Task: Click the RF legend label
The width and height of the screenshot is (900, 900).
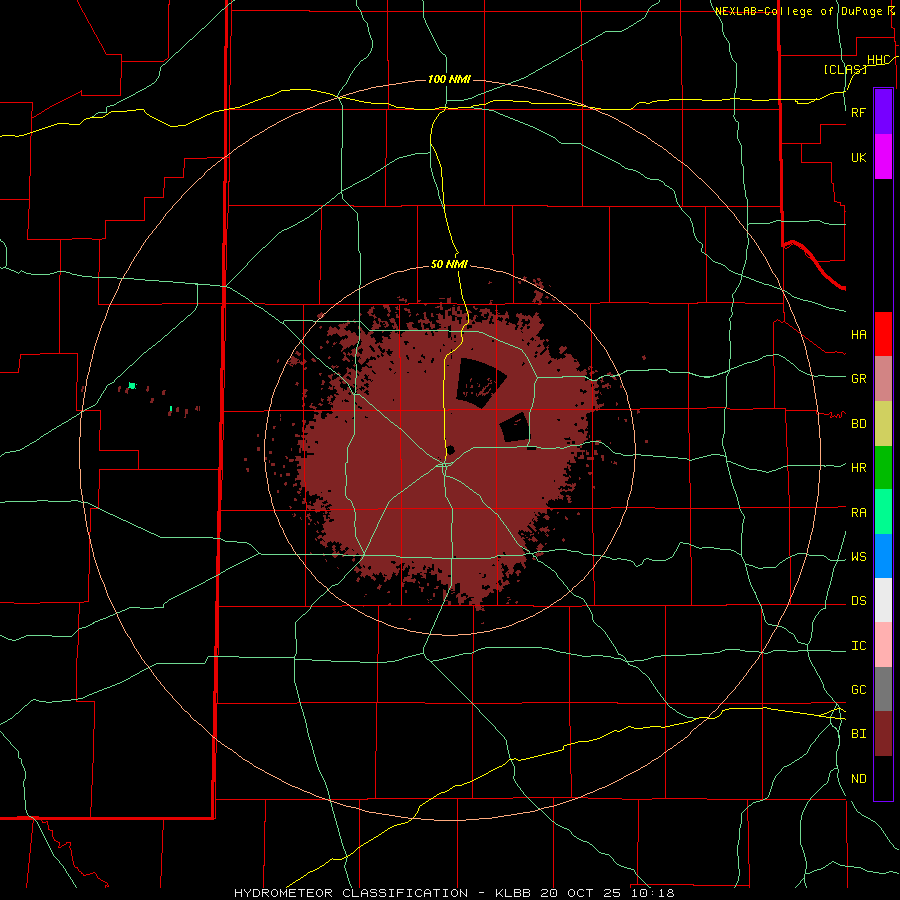Action: point(858,112)
